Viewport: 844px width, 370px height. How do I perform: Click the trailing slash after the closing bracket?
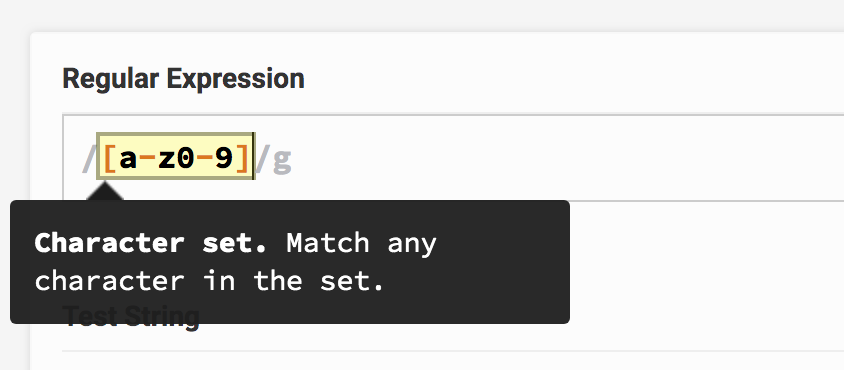pyautogui.click(x=262, y=158)
